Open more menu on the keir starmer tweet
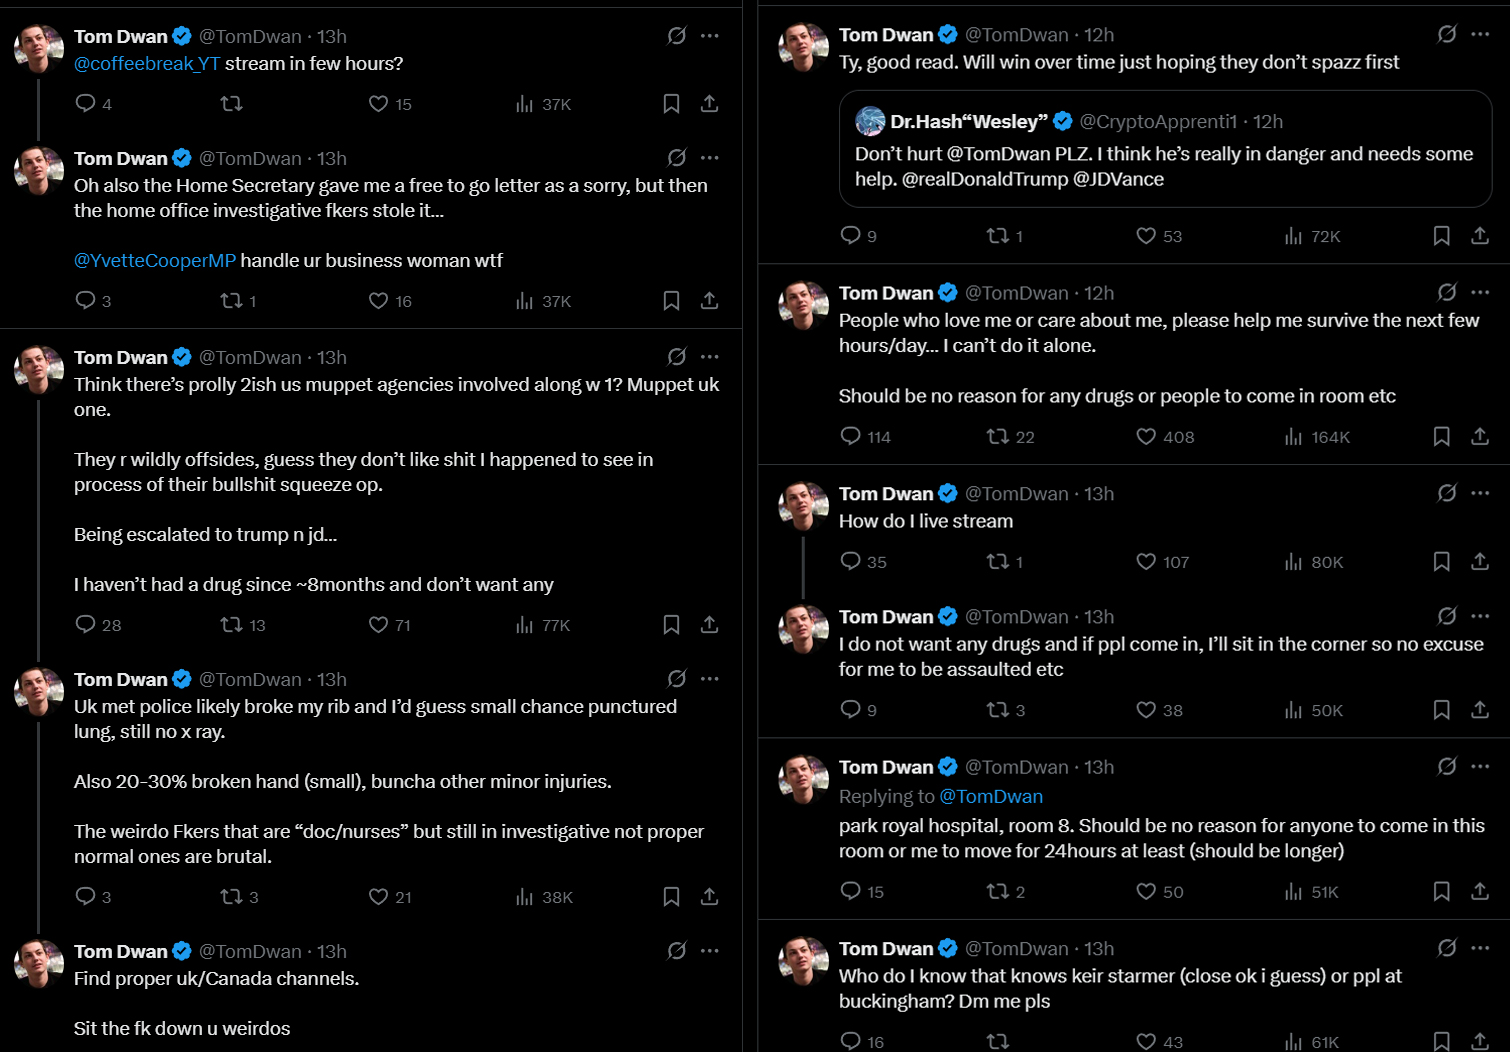 (x=1480, y=948)
